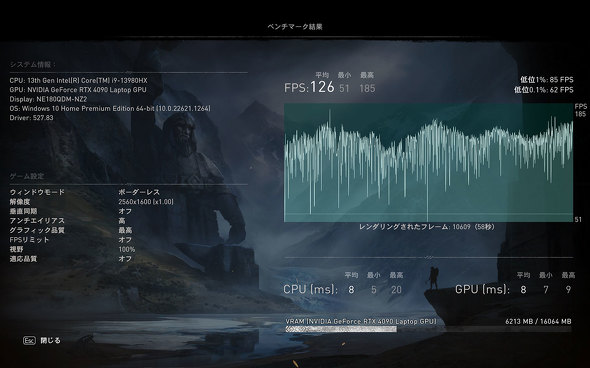Click the 視野 setting label

click(16, 249)
